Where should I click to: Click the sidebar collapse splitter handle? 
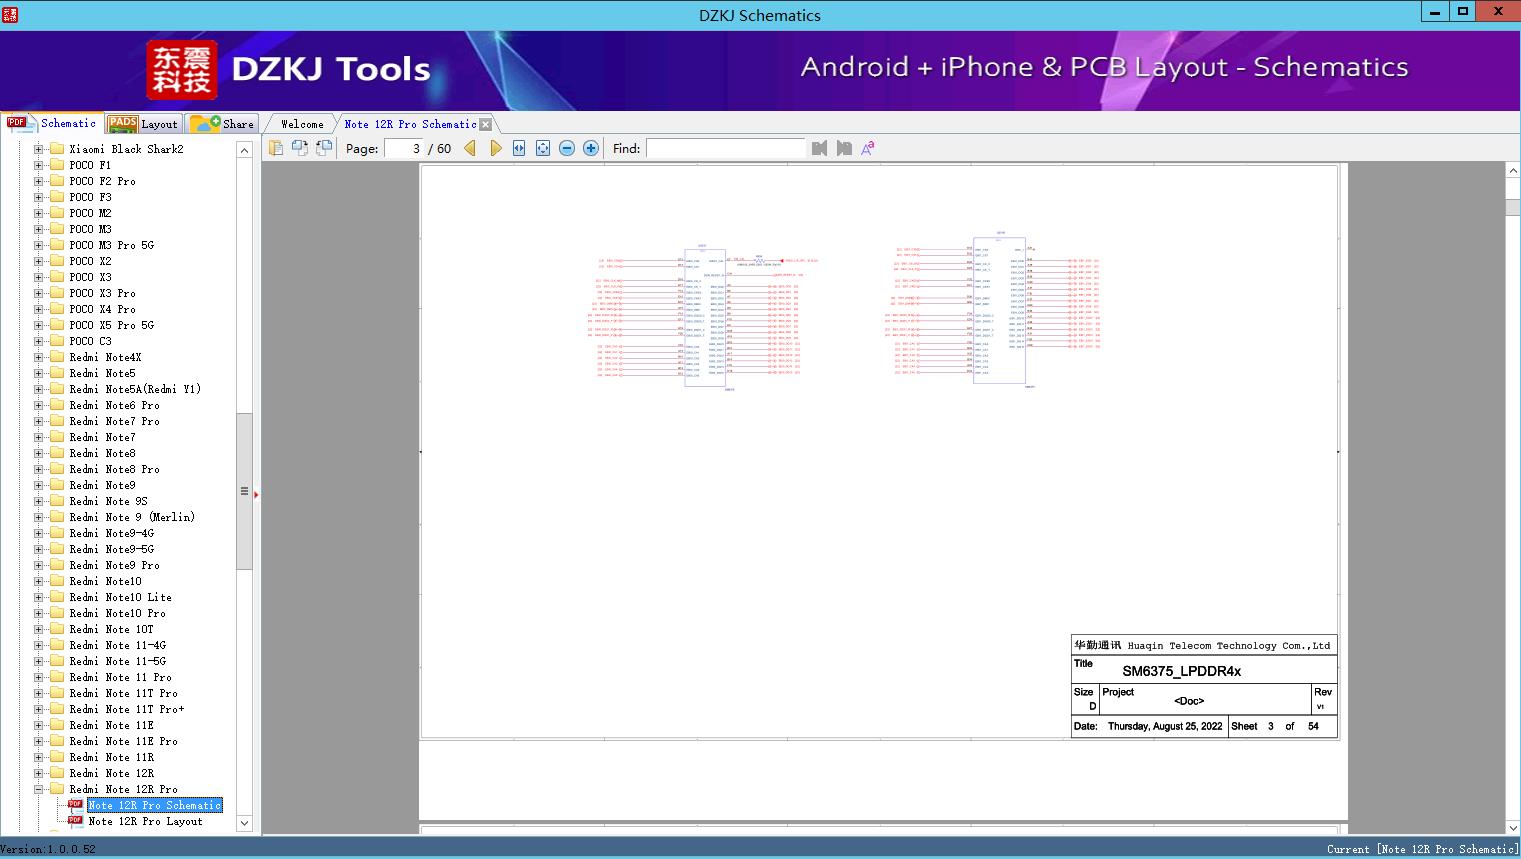(x=256, y=494)
